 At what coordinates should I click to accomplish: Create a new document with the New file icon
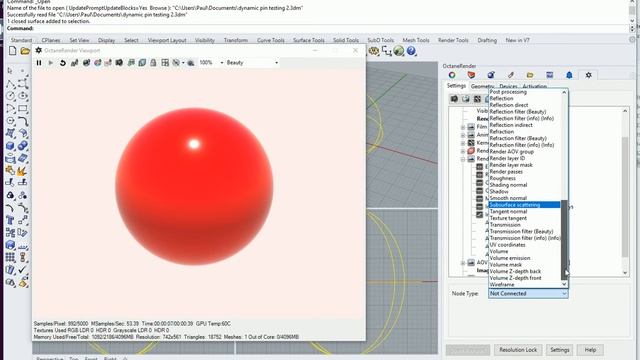click(12, 51)
